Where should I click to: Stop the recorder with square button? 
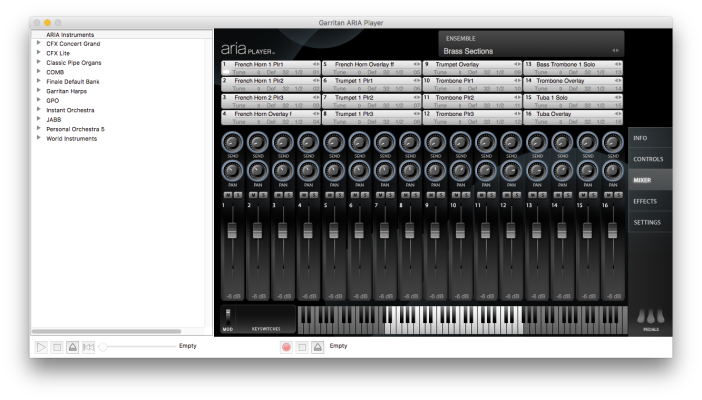(x=302, y=347)
